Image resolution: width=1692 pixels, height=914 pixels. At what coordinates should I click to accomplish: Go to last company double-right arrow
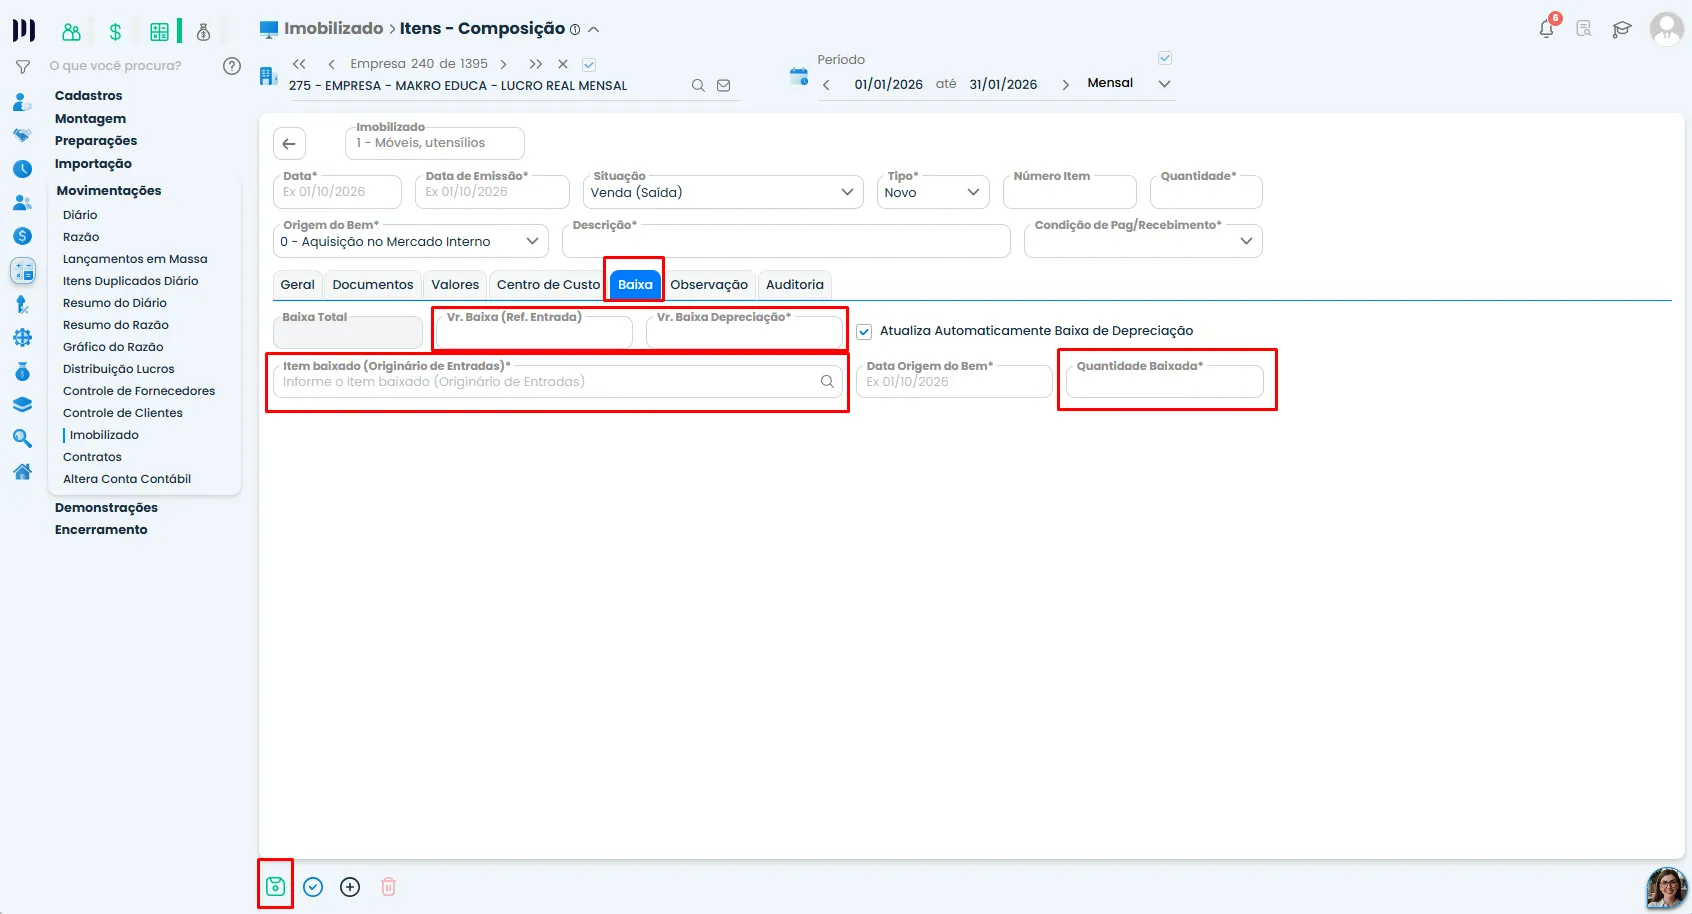[x=536, y=64]
